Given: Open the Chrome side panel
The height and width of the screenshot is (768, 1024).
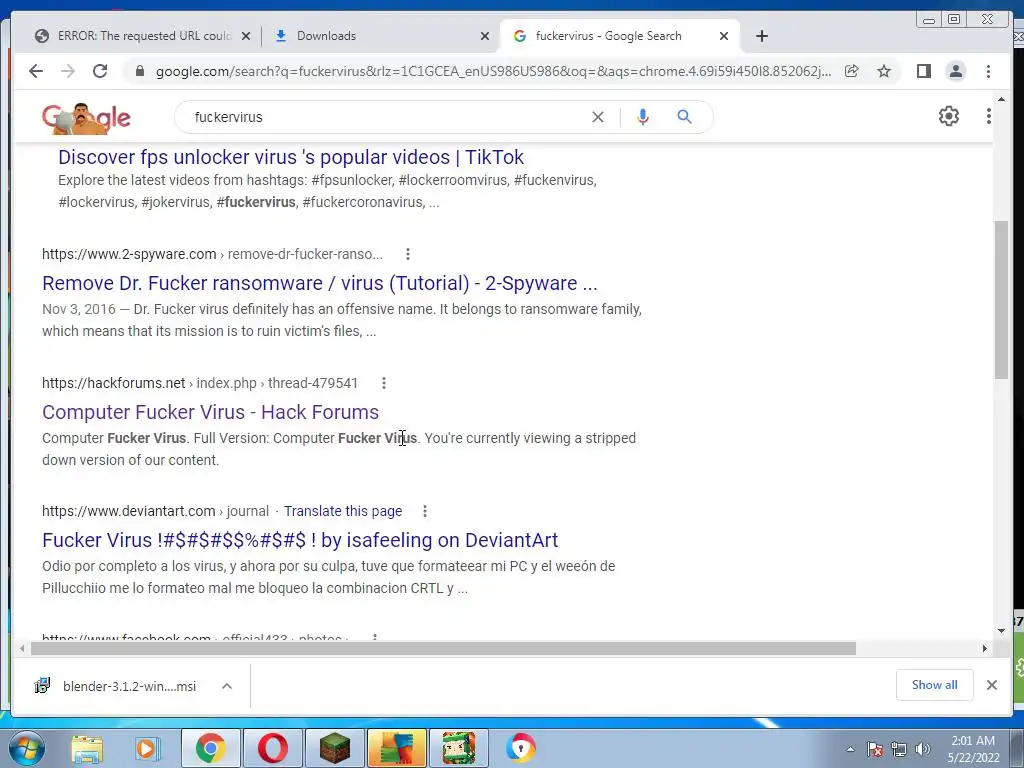Looking at the screenshot, I should 923,71.
